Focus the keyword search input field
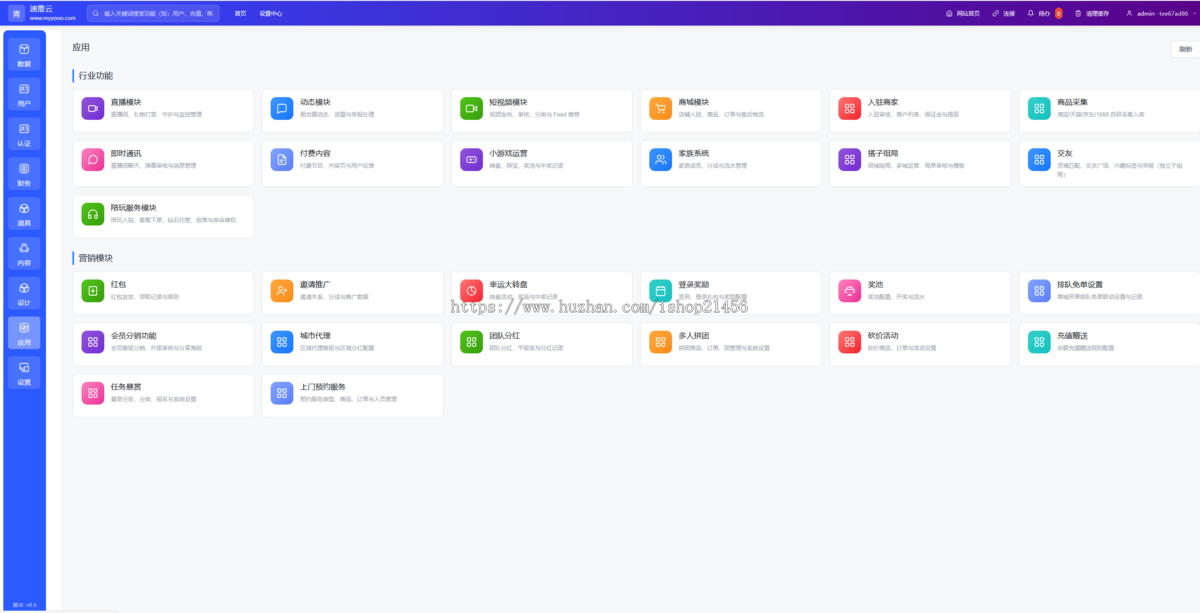1200x613 pixels. (x=153, y=13)
